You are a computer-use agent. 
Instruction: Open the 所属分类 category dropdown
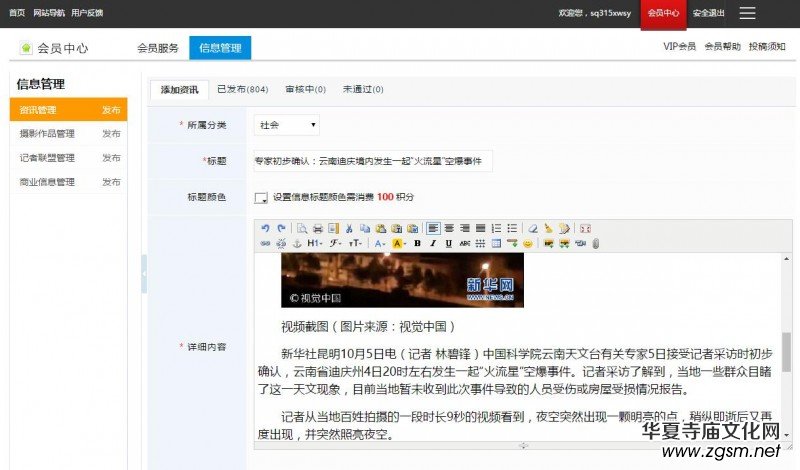pos(288,125)
